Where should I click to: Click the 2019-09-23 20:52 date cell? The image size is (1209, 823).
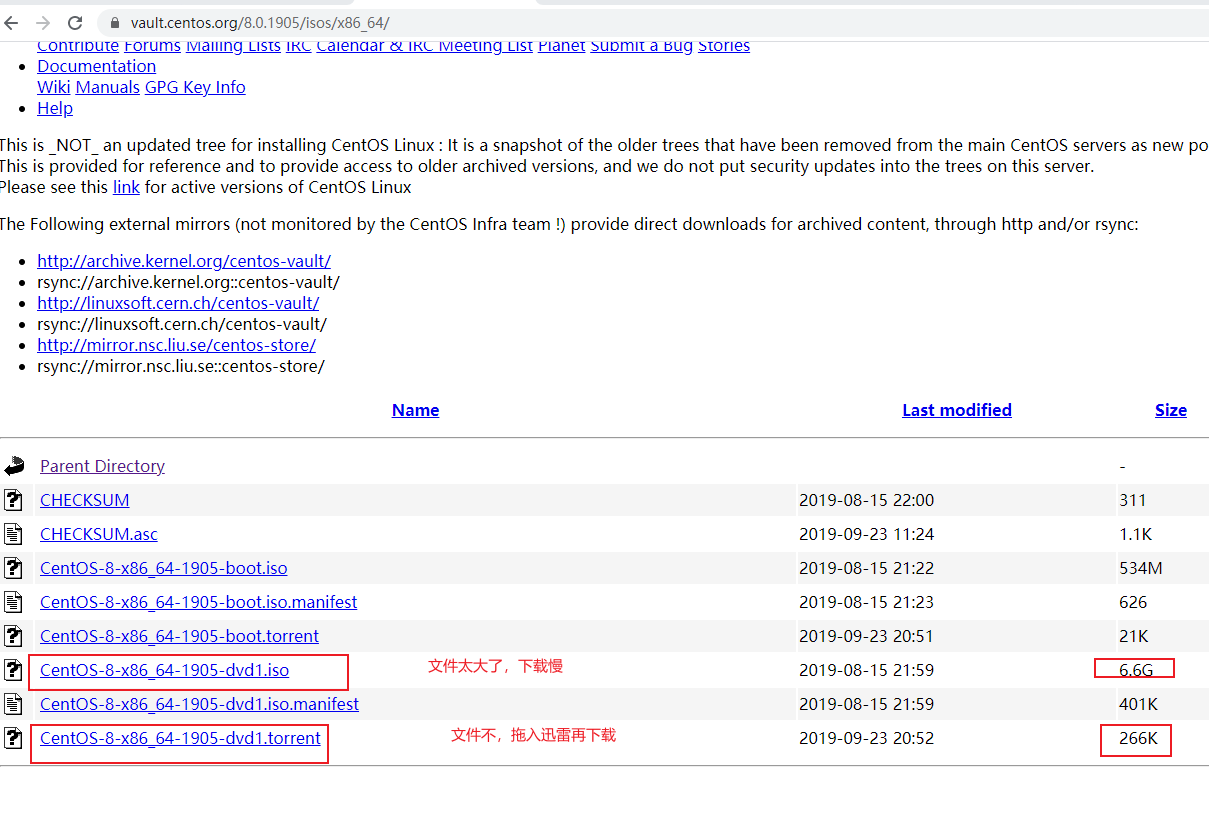point(866,738)
